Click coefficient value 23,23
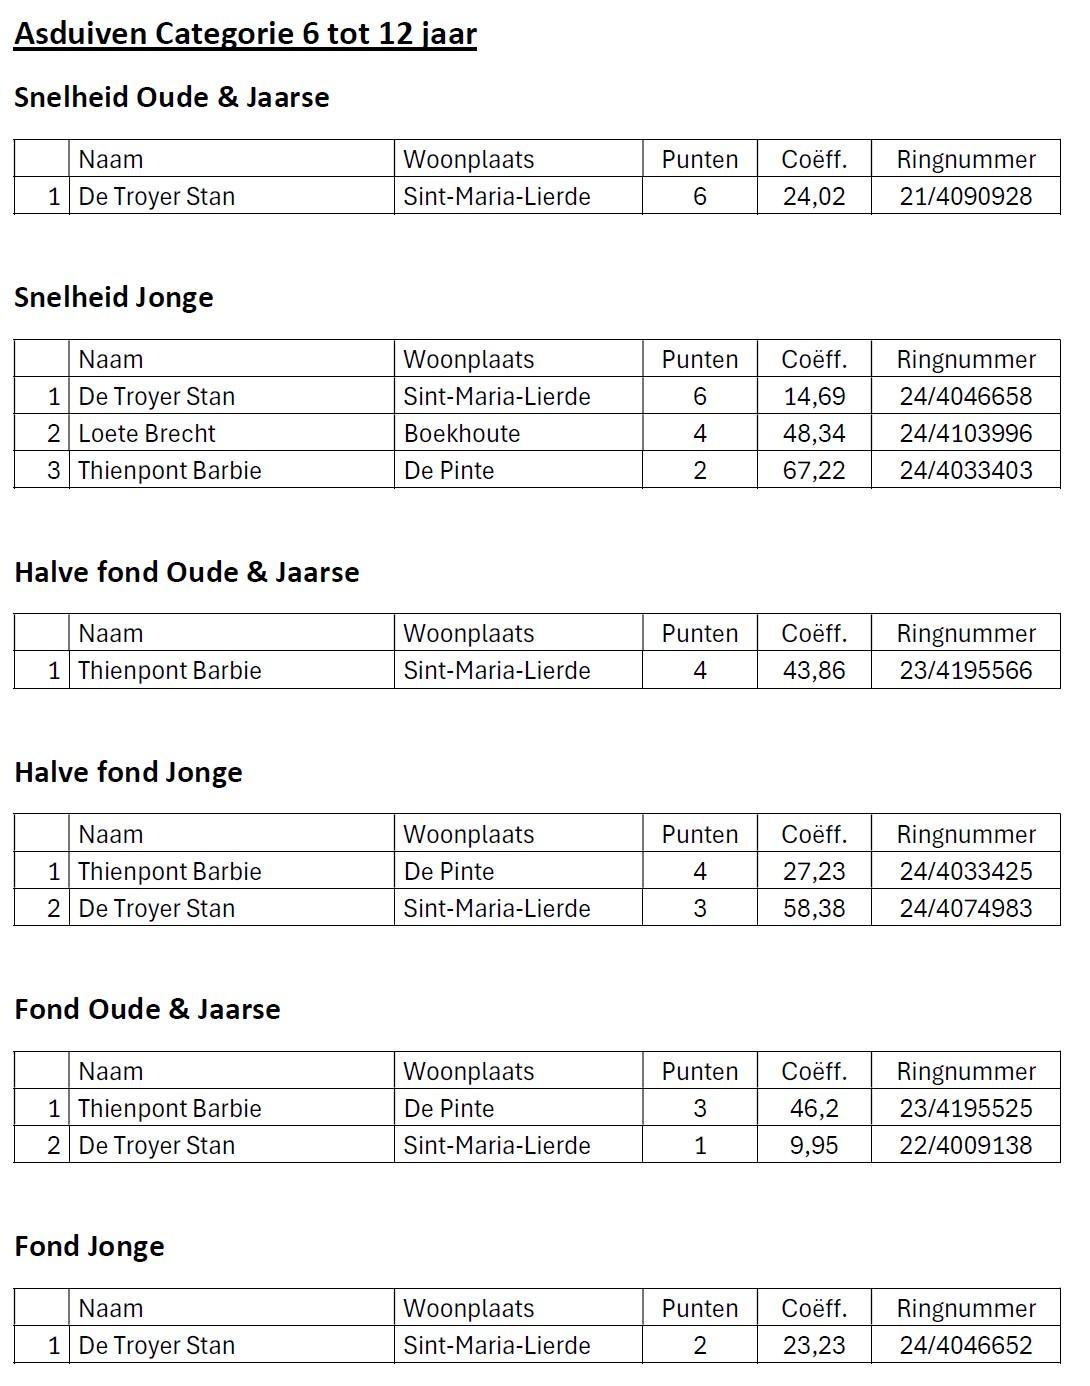 (x=814, y=1345)
